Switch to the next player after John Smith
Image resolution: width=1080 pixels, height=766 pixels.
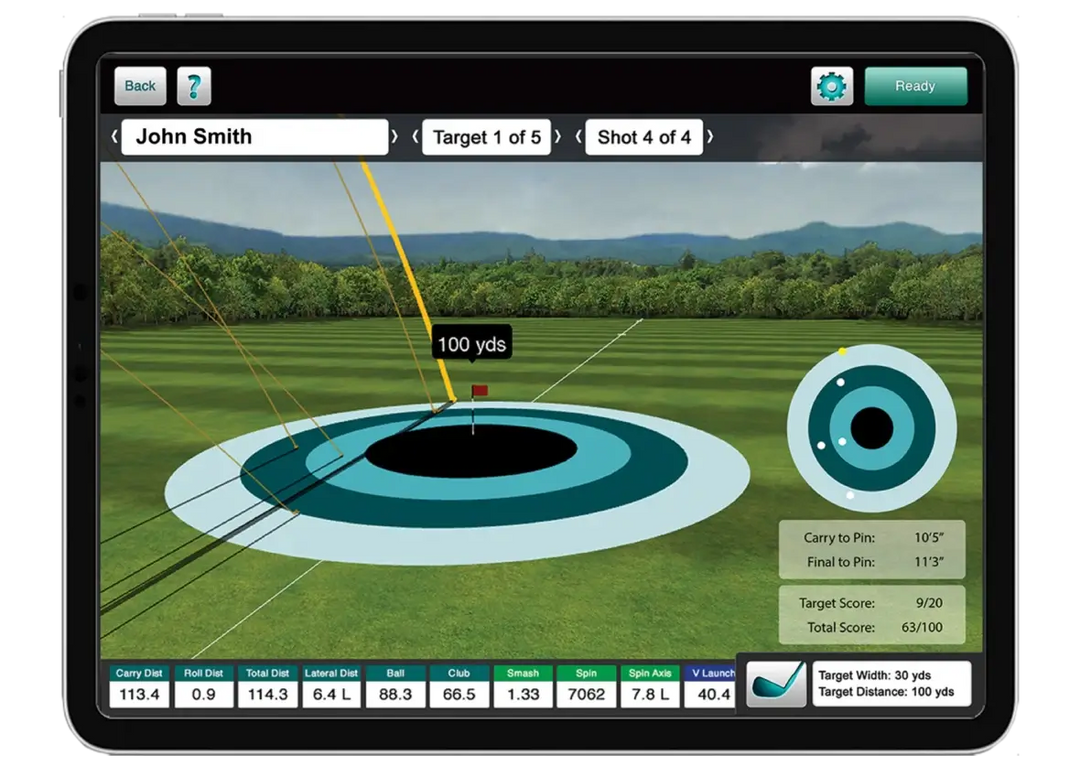394,137
